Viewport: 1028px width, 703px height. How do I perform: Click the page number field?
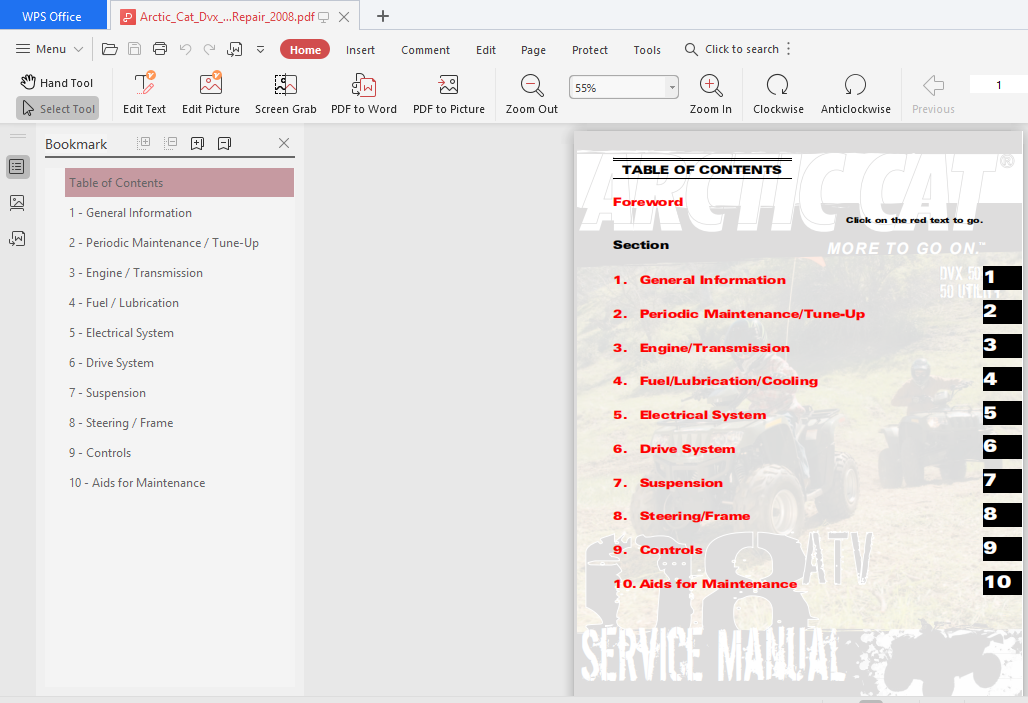click(998, 85)
